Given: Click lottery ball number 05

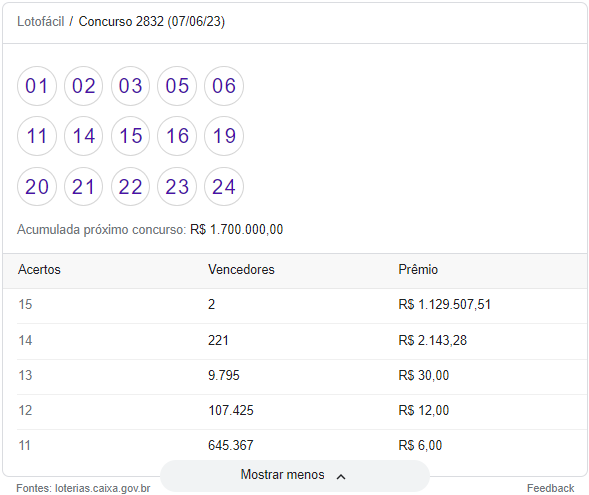Looking at the screenshot, I should 177,86.
